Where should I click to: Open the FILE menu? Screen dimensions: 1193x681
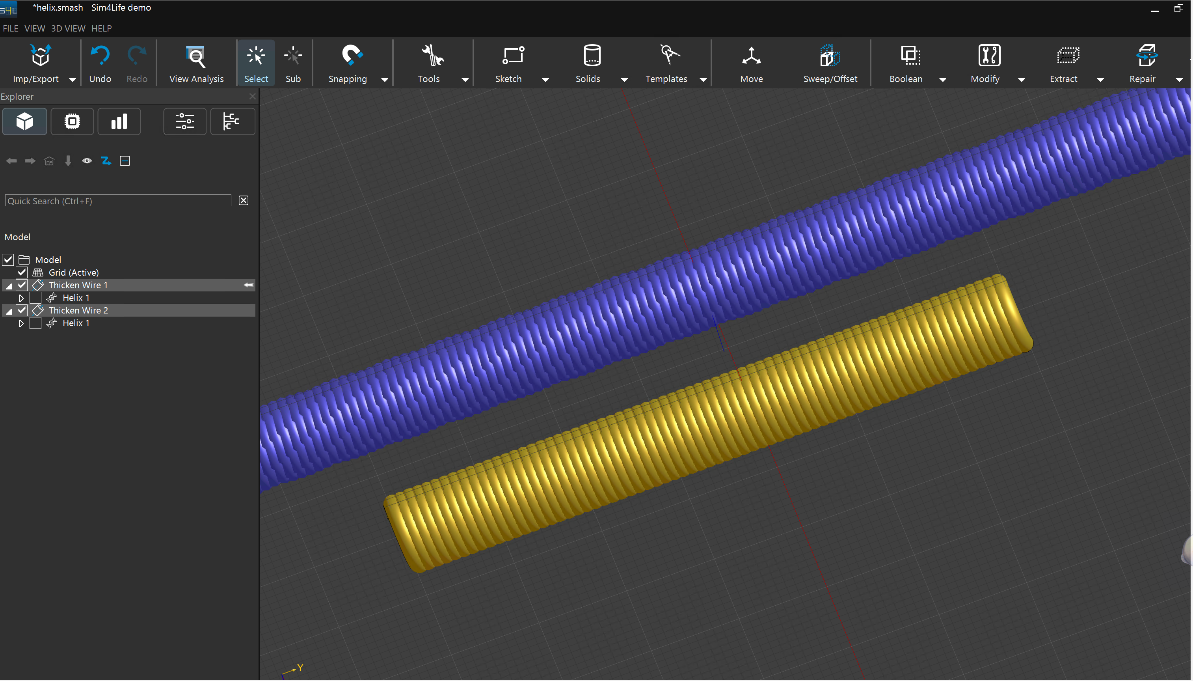(x=11, y=28)
